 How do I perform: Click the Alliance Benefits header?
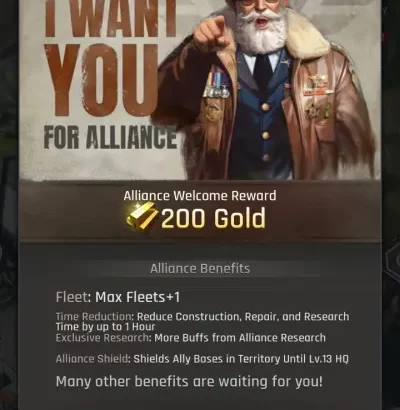200,268
